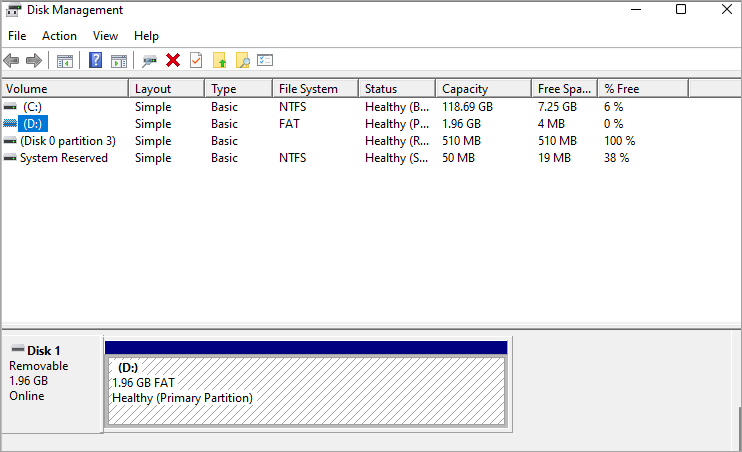742x452 pixels.
Task: Open the Action menu
Action: pyautogui.click(x=59, y=36)
